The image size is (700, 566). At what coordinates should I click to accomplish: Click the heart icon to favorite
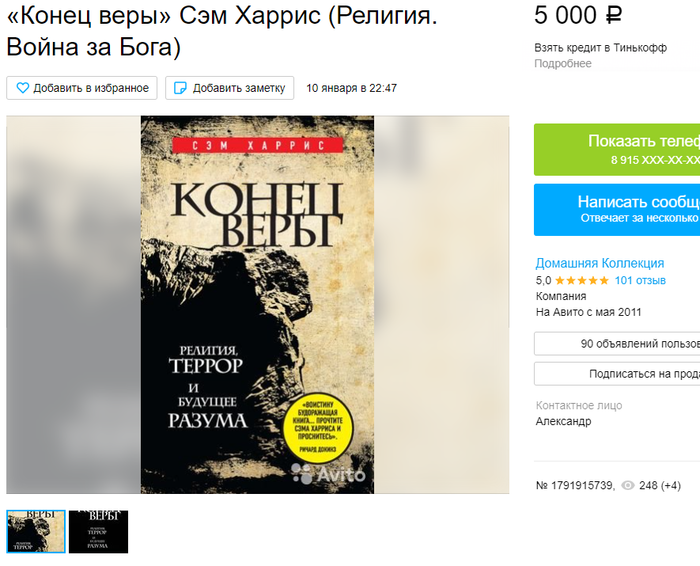click(x=22, y=88)
